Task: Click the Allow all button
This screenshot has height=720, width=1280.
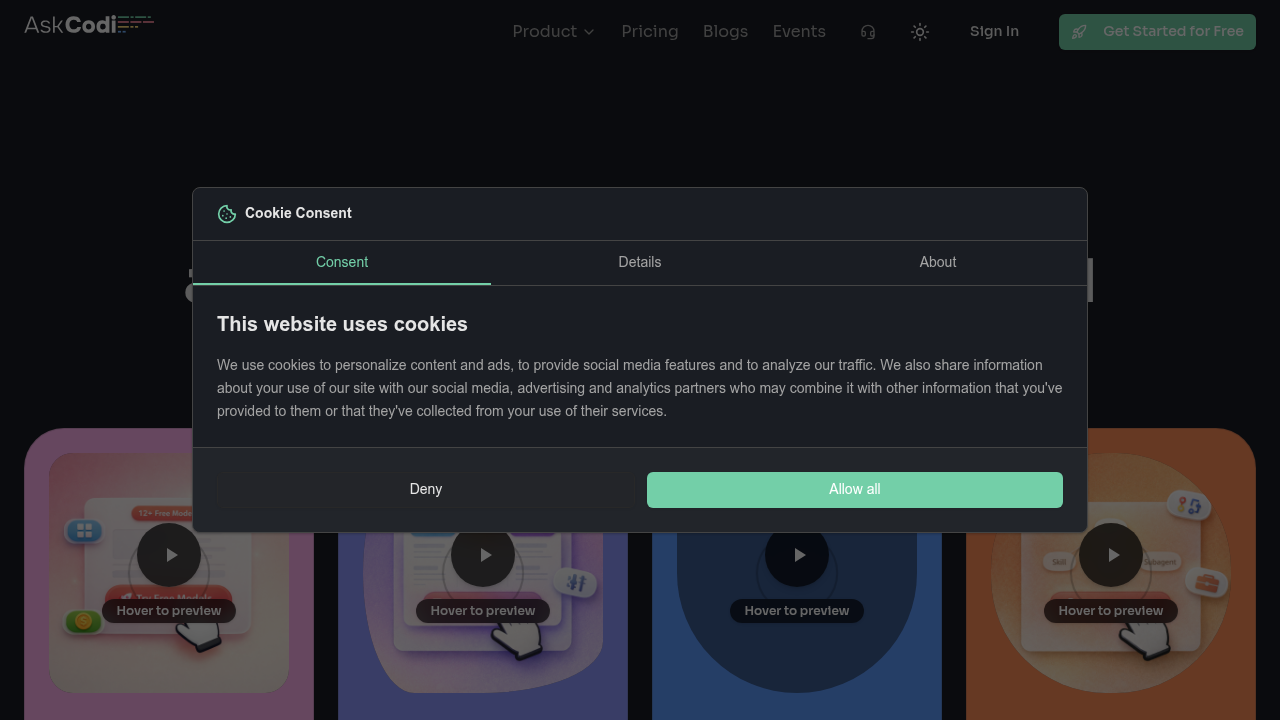Action: 855,490
